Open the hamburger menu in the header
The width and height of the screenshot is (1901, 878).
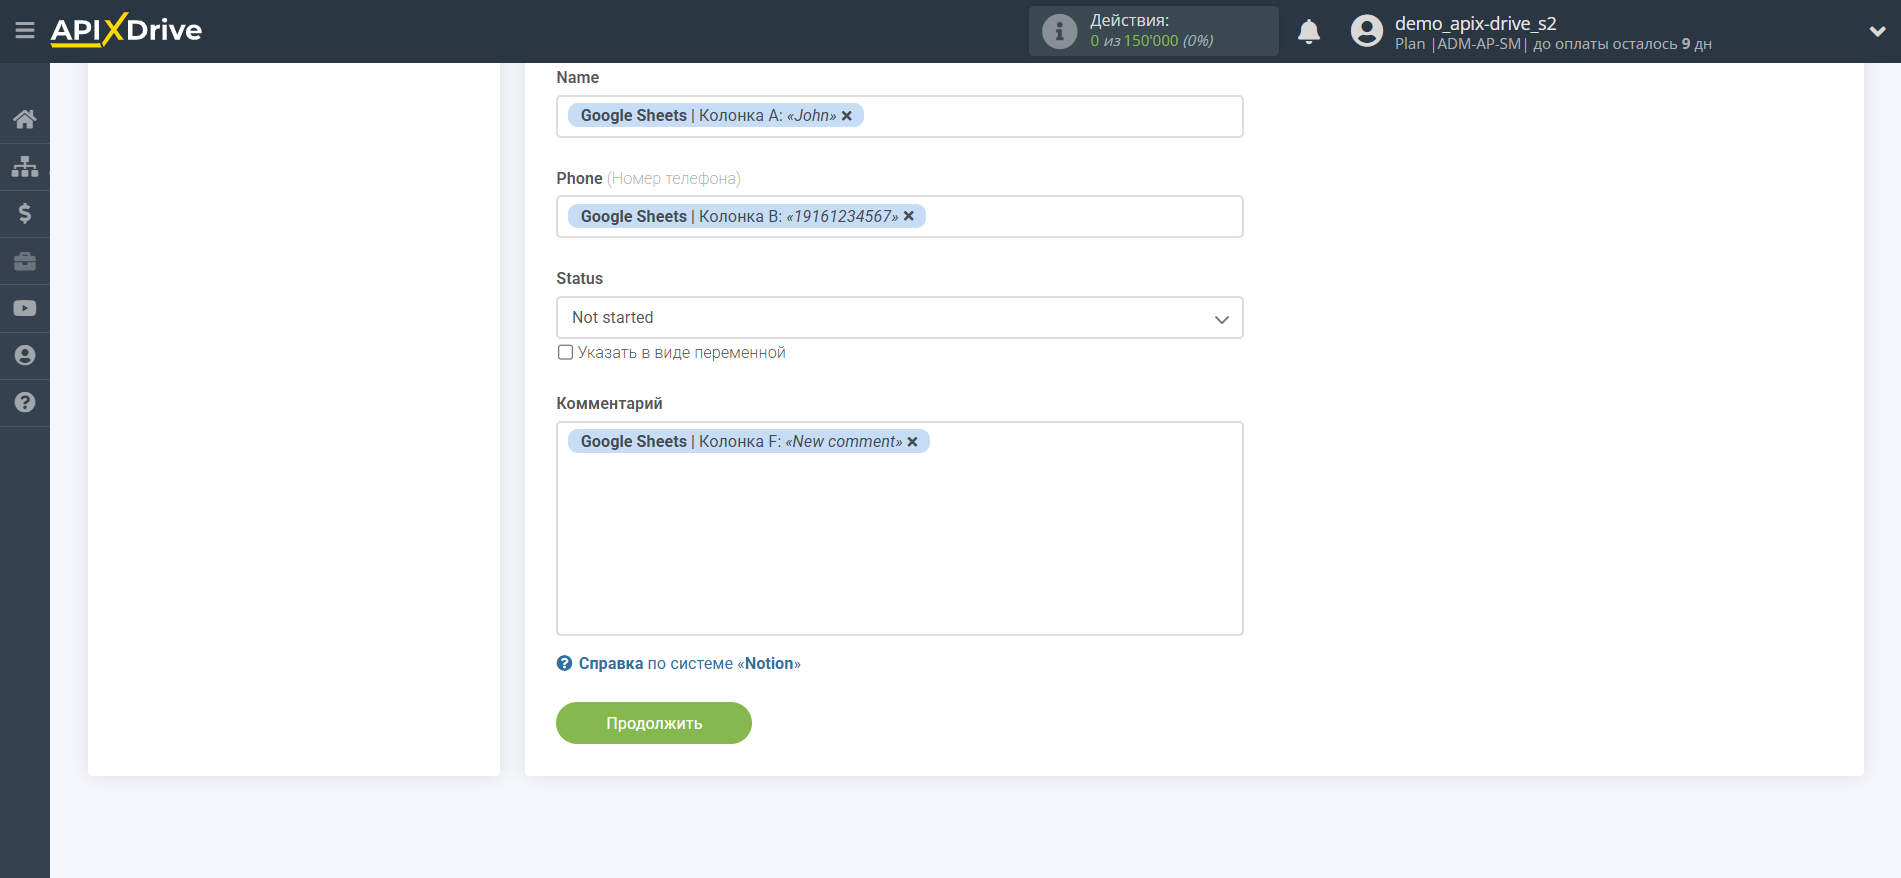tap(25, 31)
